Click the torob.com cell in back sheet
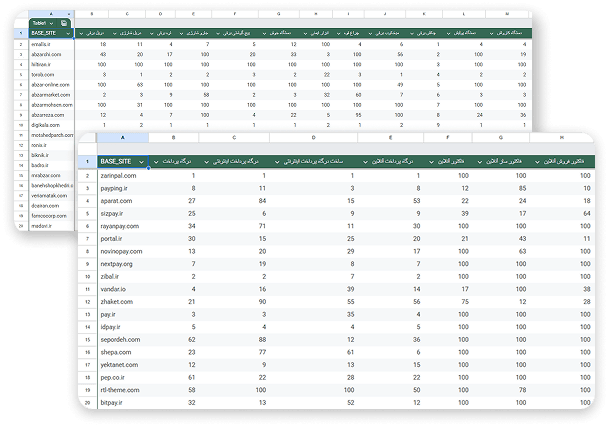 click(x=51, y=75)
